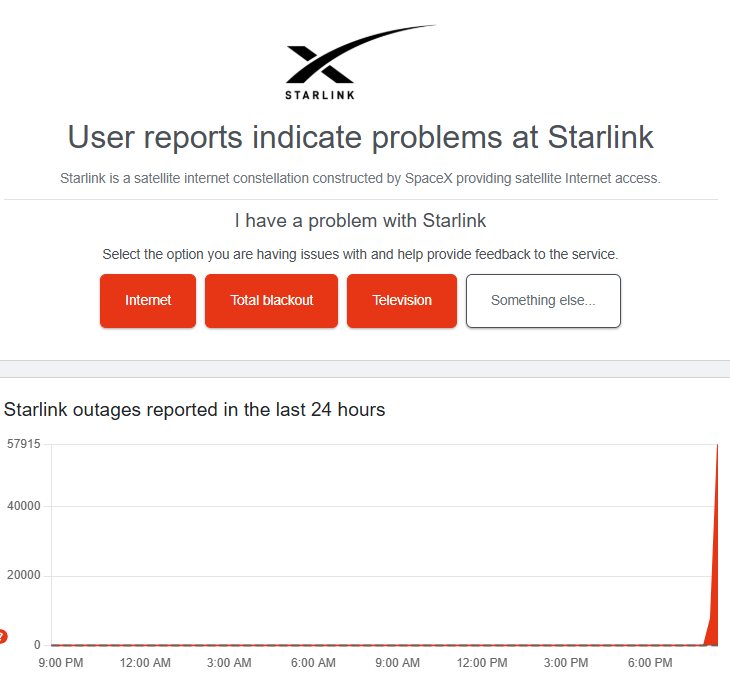Click the 40000 axis value
The width and height of the screenshot is (730, 685).
24,506
